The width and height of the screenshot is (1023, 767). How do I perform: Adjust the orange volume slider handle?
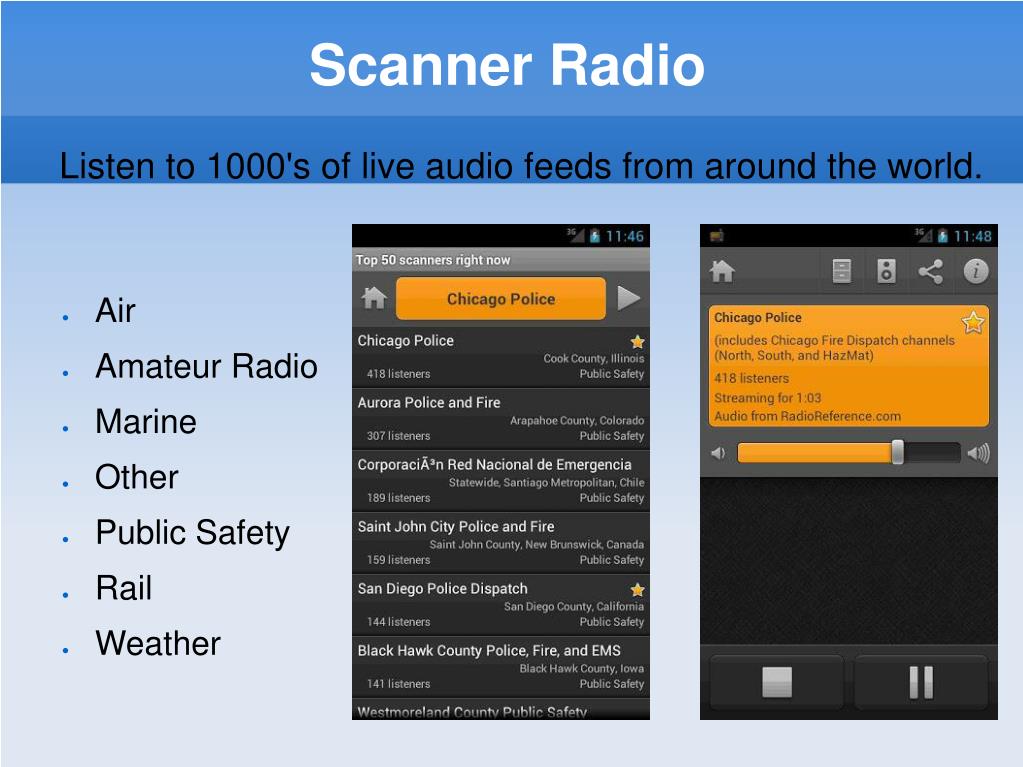[x=898, y=452]
